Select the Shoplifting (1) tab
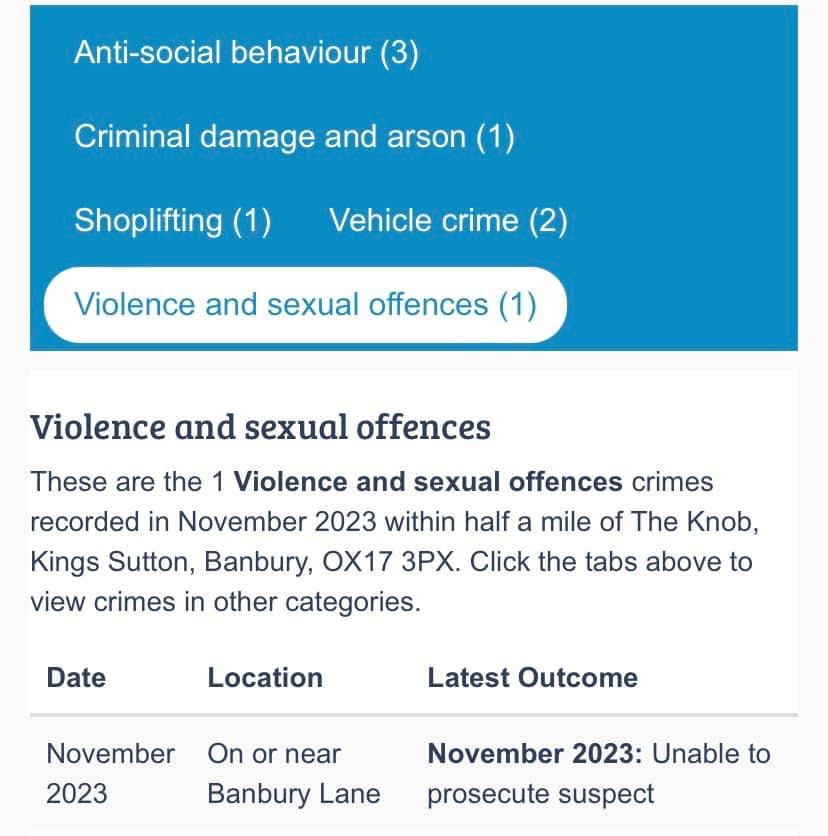 [173, 220]
